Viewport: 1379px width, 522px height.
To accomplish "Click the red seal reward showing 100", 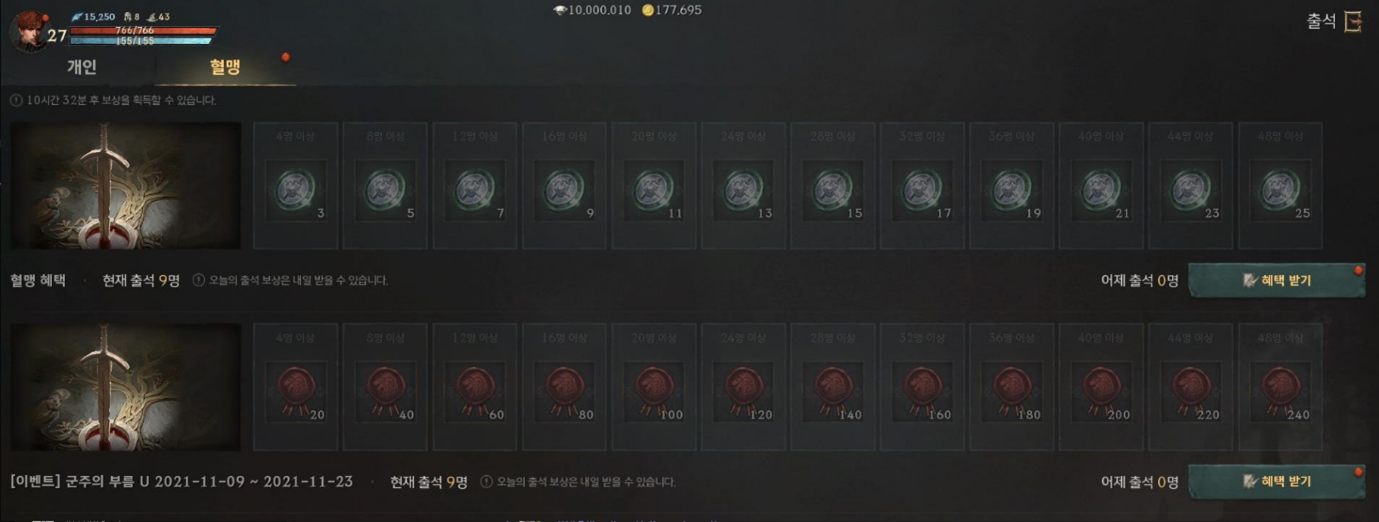I will click(x=654, y=387).
